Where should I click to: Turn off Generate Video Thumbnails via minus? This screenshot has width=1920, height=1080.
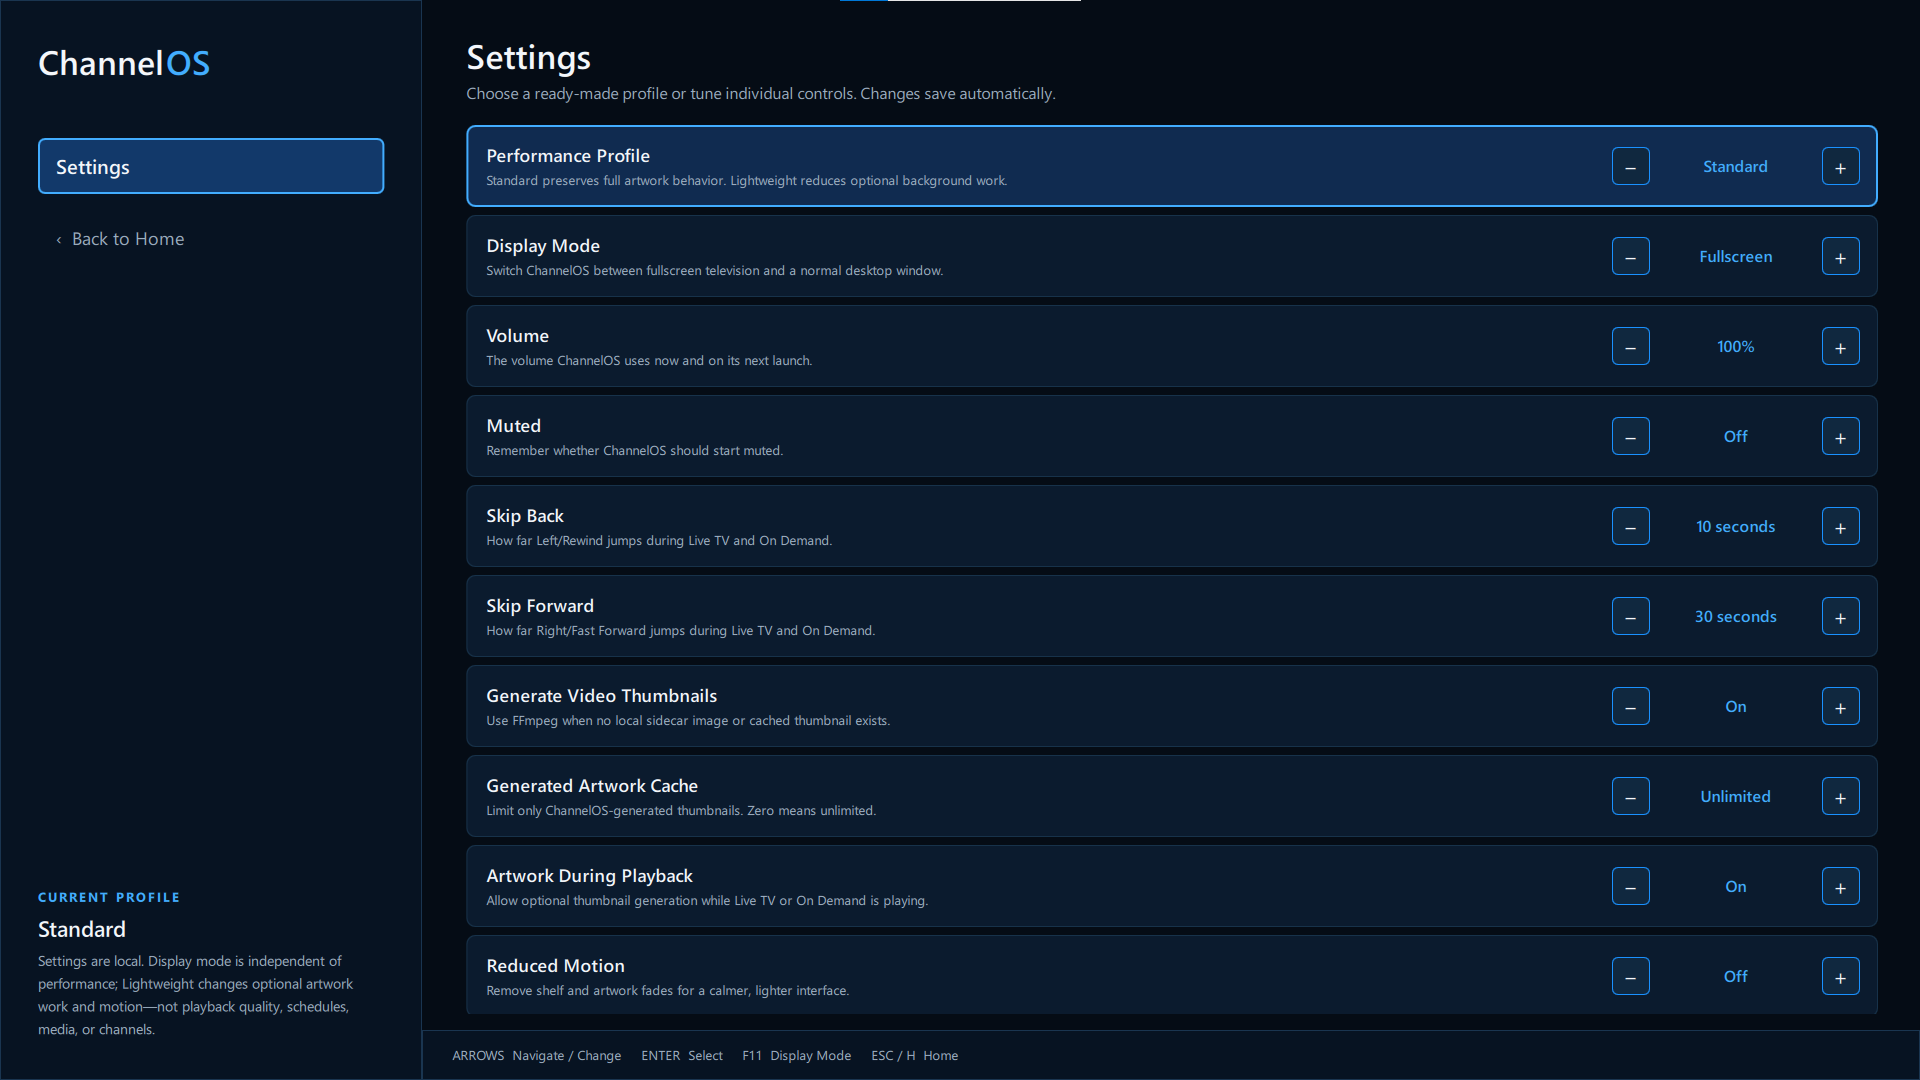tap(1630, 707)
